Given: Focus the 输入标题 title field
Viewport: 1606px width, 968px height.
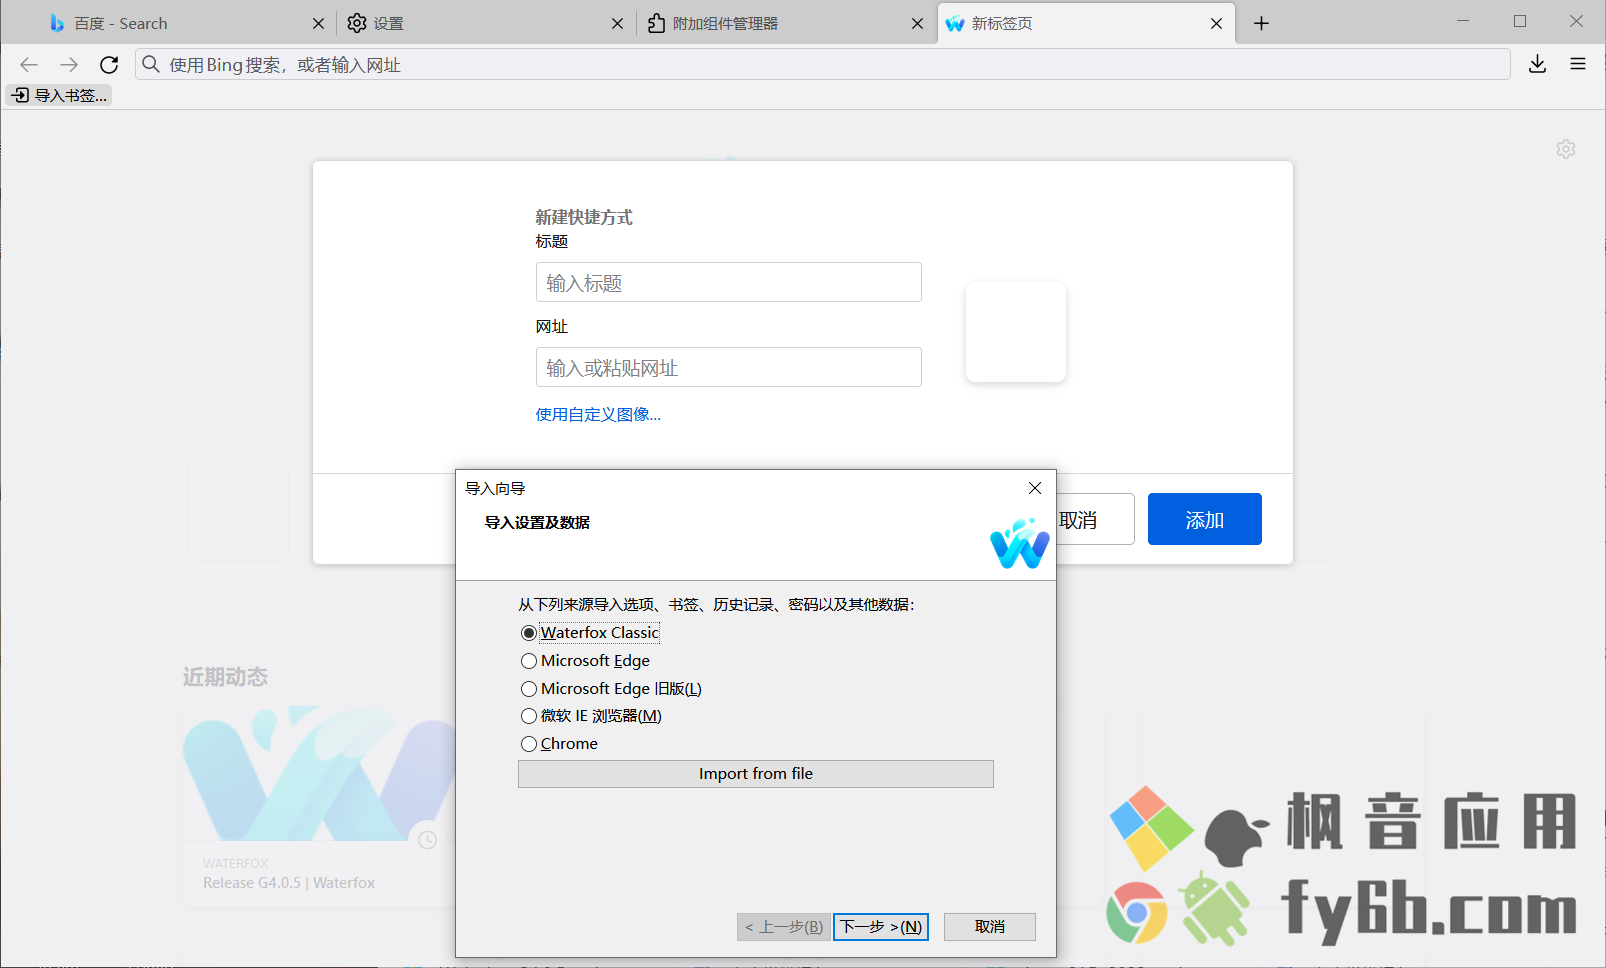Looking at the screenshot, I should (x=729, y=282).
